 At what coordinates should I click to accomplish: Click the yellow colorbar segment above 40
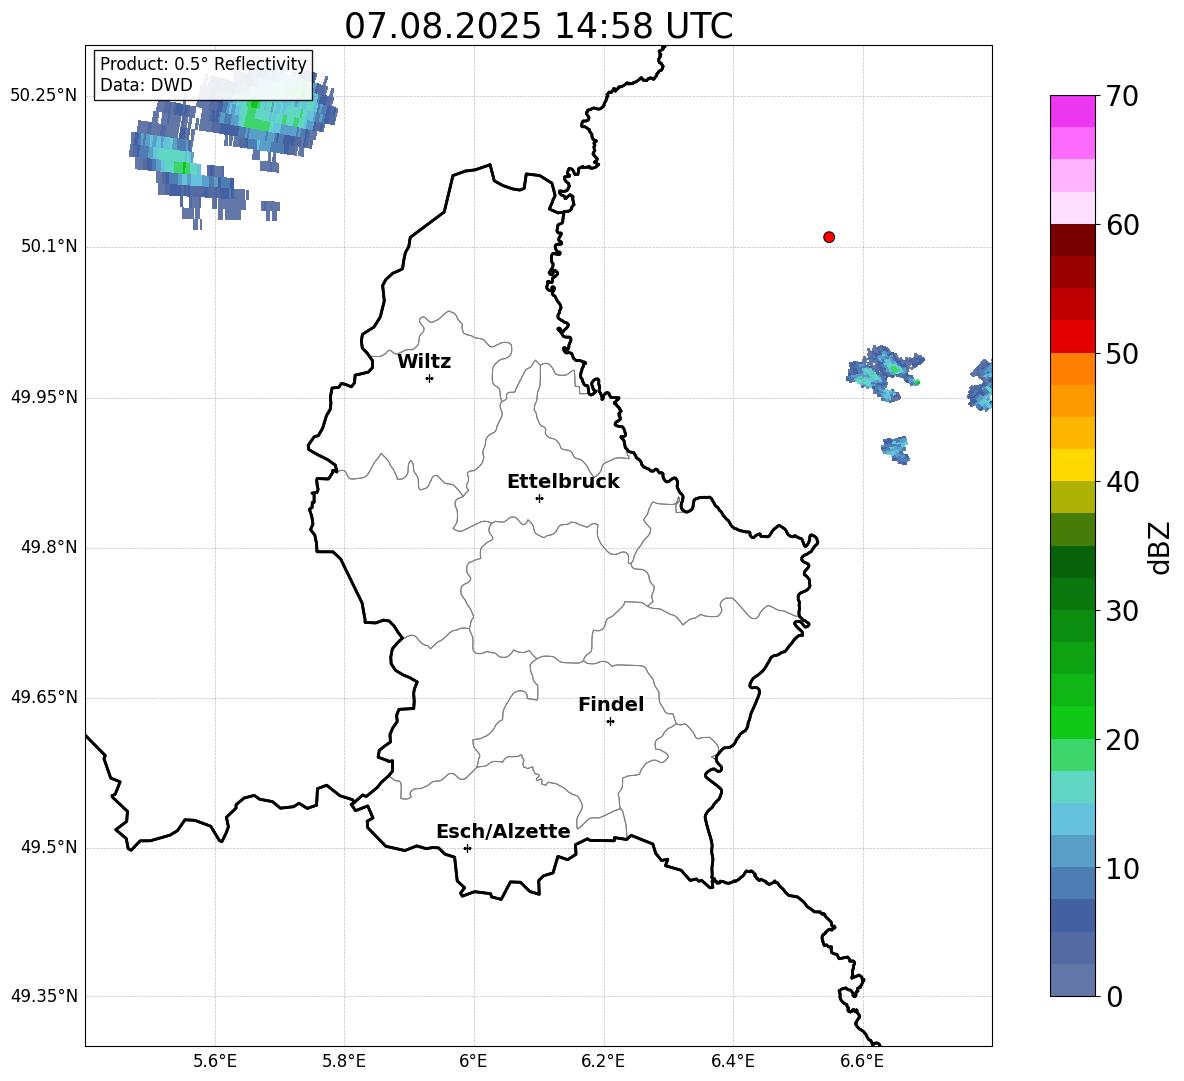1072,465
